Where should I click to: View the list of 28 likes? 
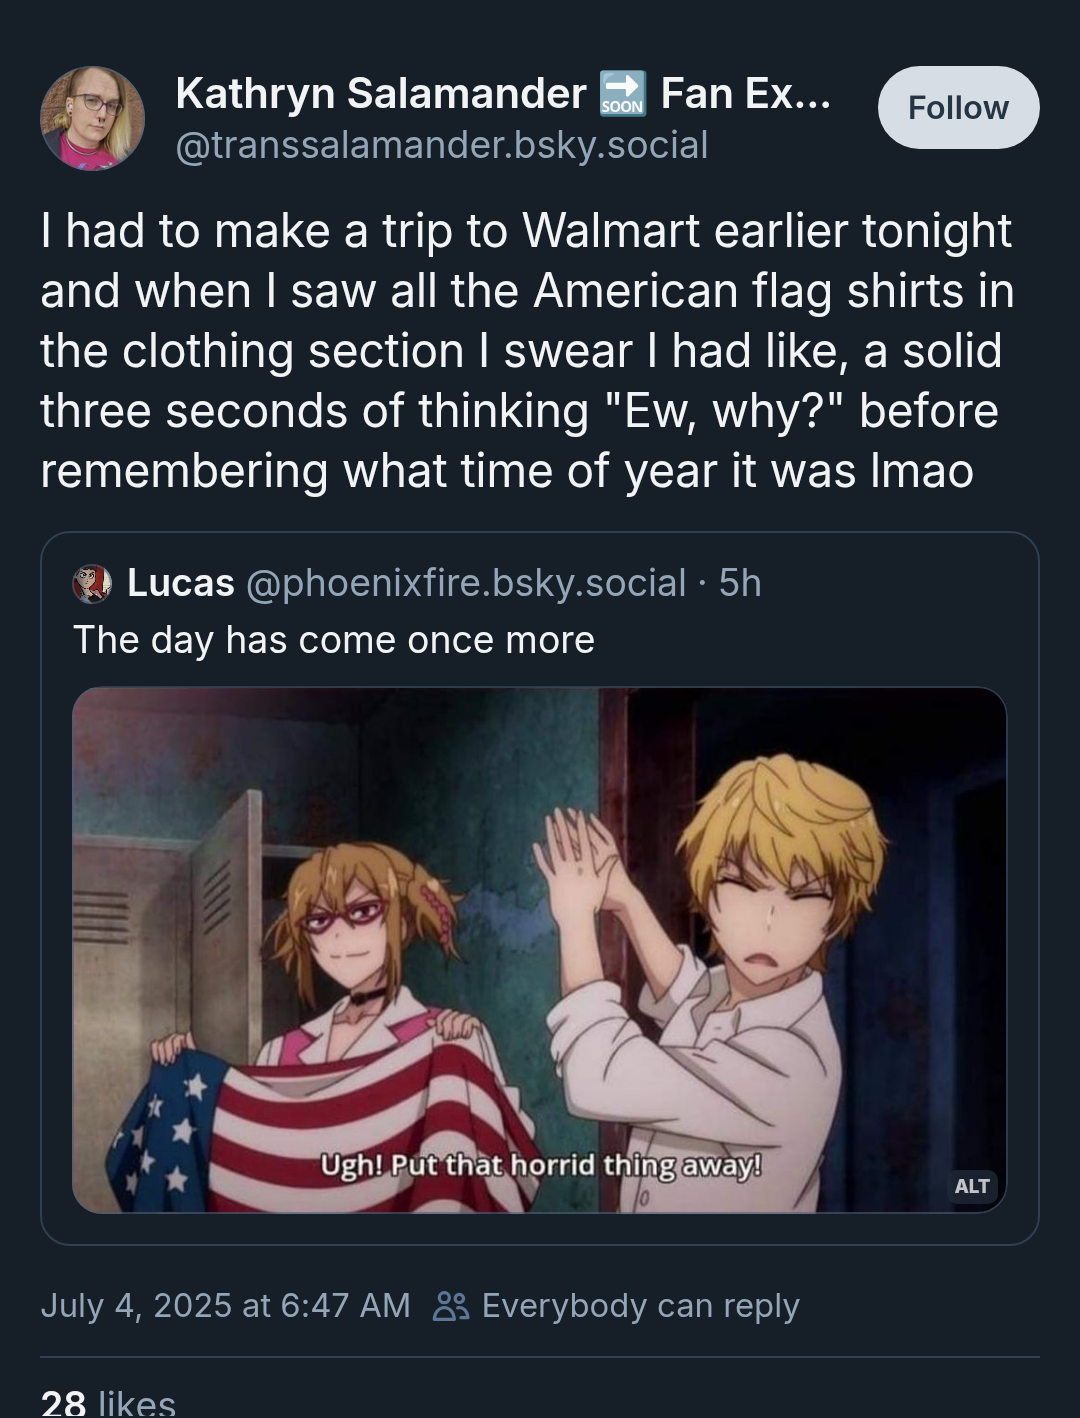108,1402
